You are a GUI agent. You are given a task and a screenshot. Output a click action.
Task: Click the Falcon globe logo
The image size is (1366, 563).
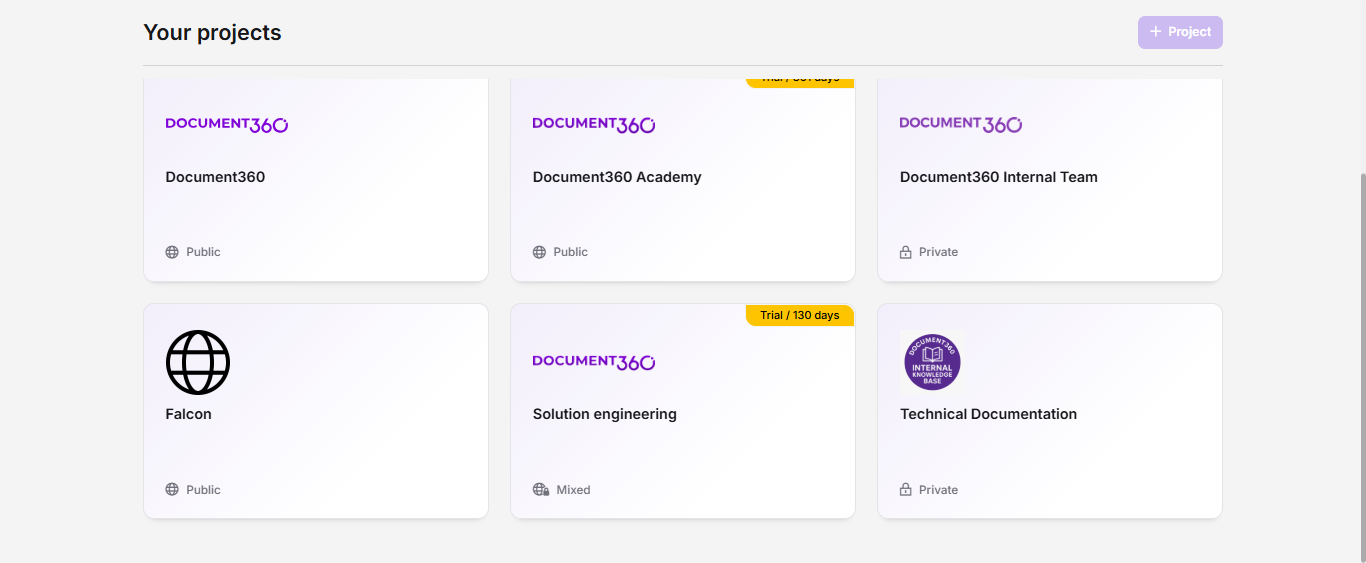click(x=198, y=362)
